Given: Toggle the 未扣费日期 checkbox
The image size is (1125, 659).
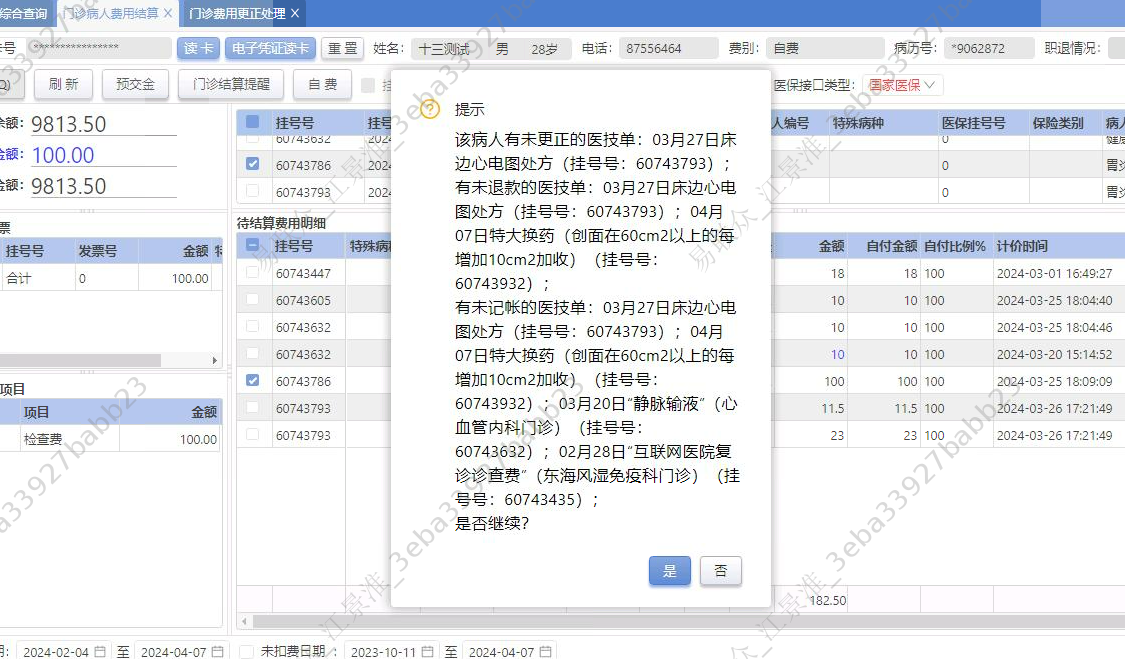Looking at the screenshot, I should [247, 651].
